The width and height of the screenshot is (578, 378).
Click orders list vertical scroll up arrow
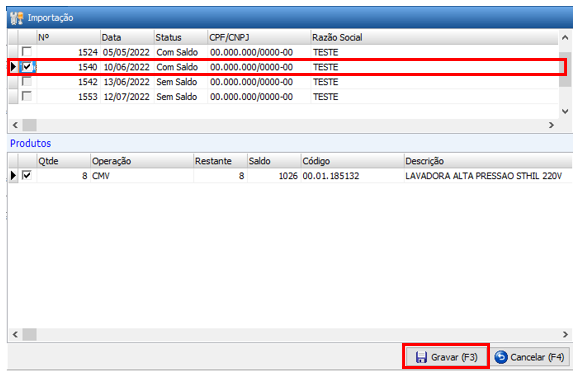coord(565,37)
